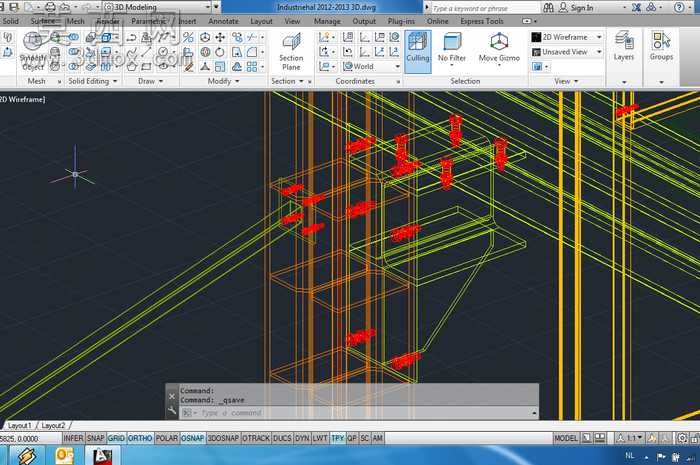The image size is (700, 465).
Task: Open the Layers panel button
Action: point(624,46)
